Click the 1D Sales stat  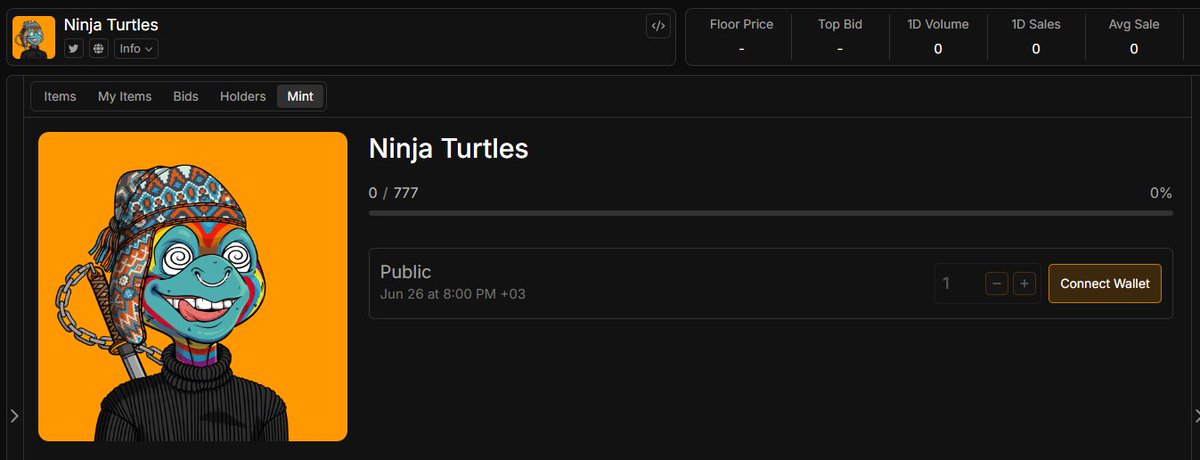pyautogui.click(x=1036, y=36)
